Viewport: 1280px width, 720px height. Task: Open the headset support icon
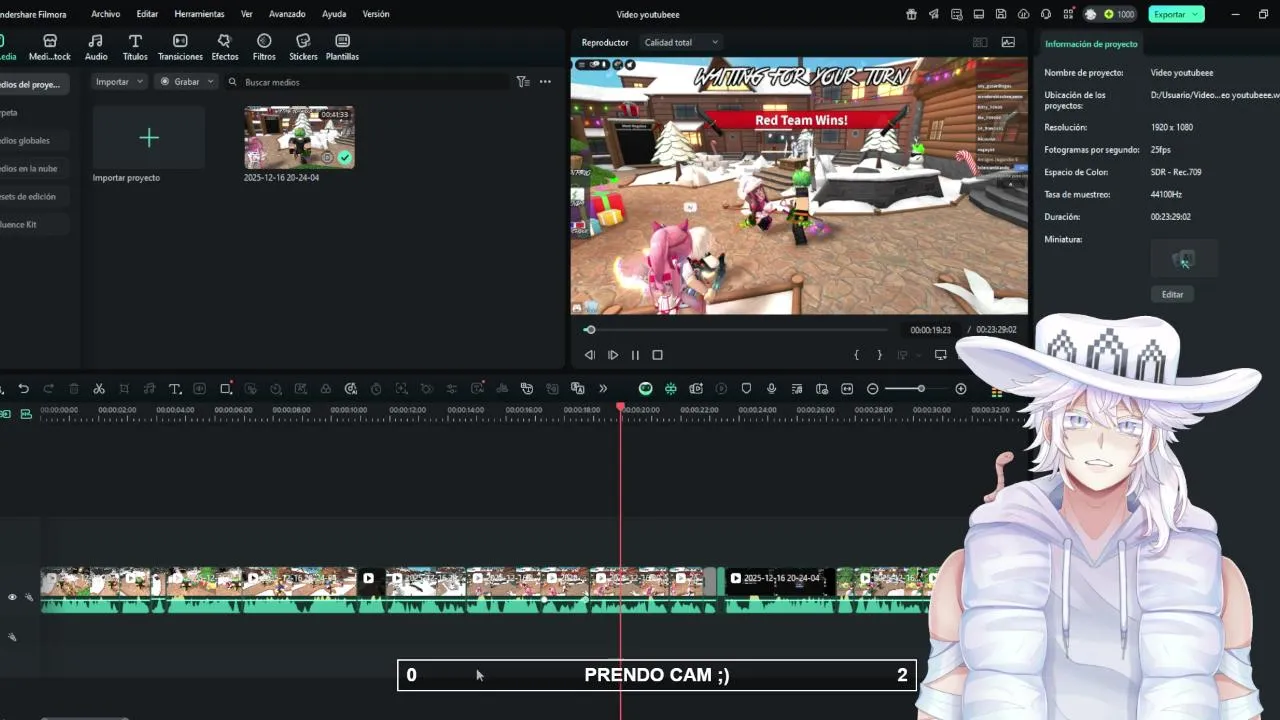(1046, 14)
